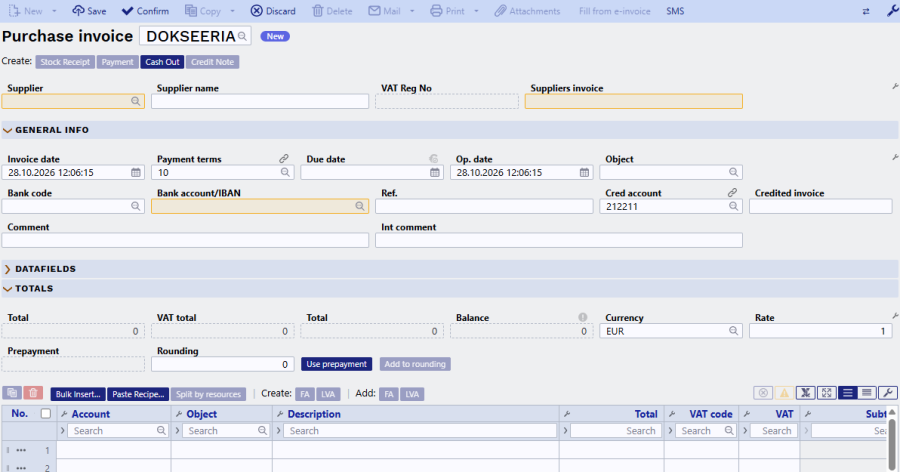Click the Bulk Insert button
This screenshot has width=900, height=472.
point(78,394)
